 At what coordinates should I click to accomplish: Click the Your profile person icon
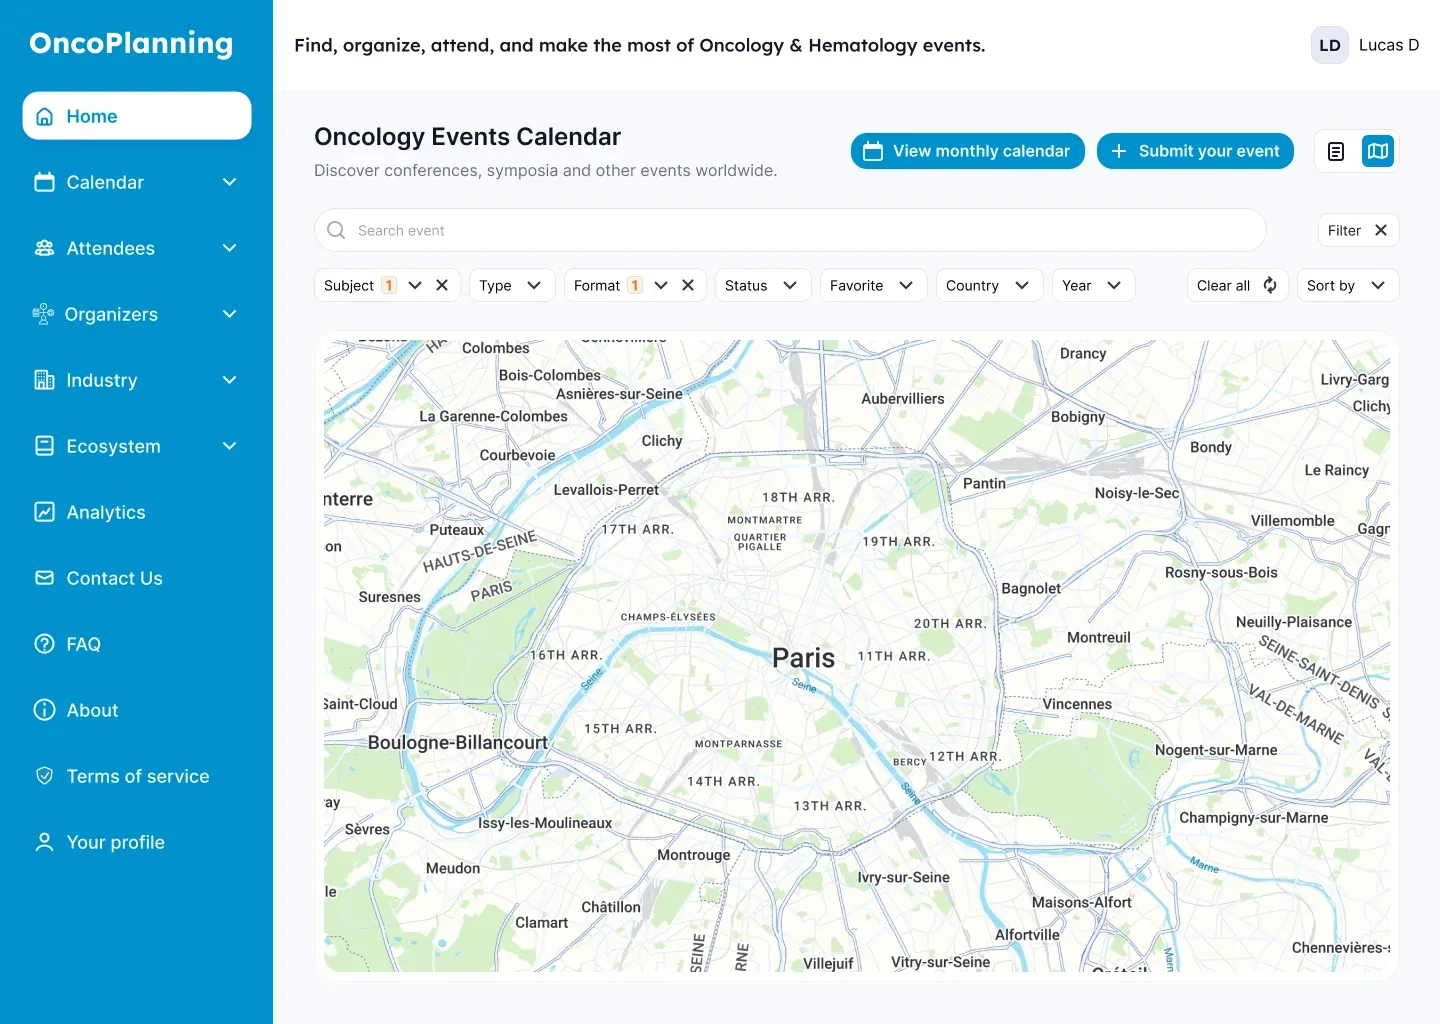coord(44,842)
